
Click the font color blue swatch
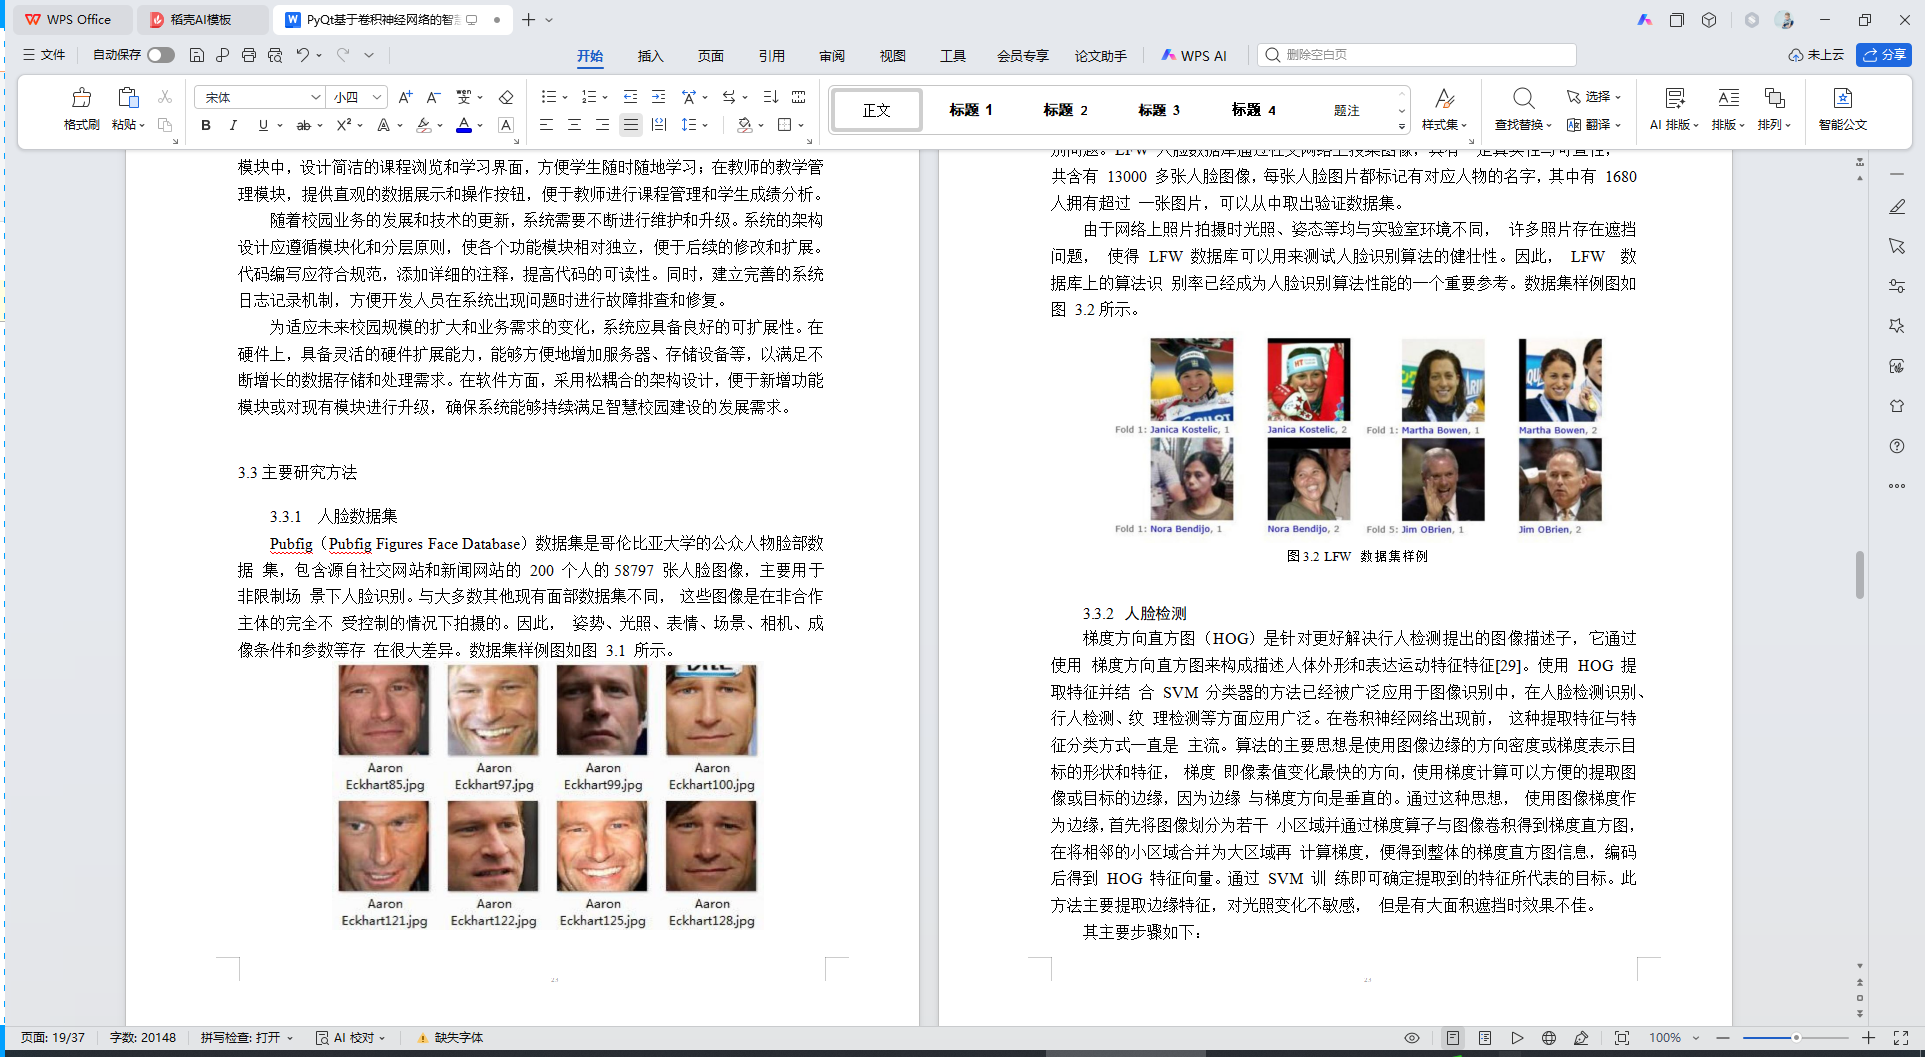464,125
